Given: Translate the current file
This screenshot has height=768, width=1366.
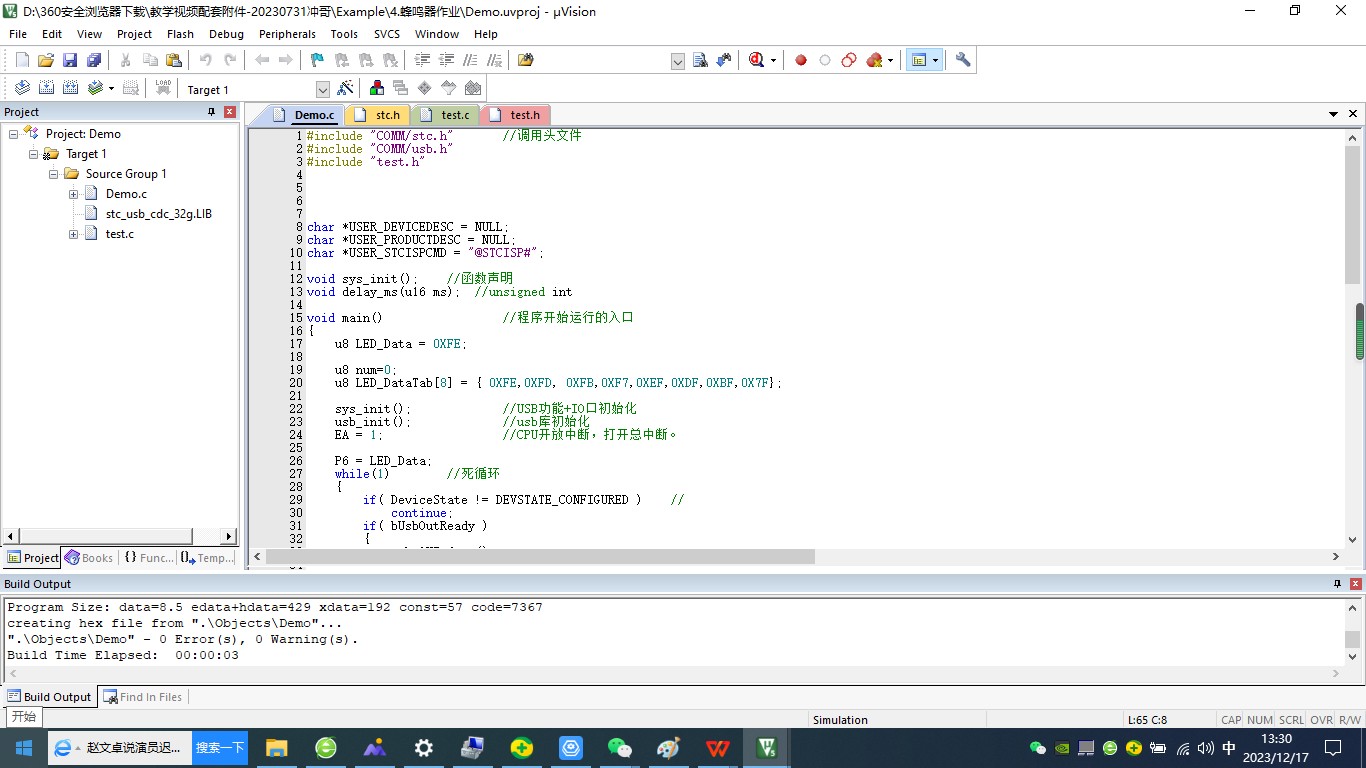Looking at the screenshot, I should pyautogui.click(x=22, y=88).
